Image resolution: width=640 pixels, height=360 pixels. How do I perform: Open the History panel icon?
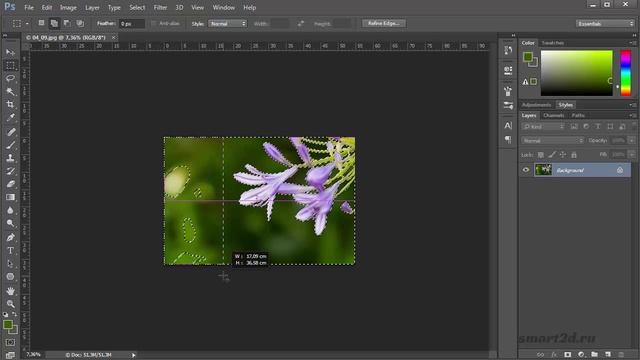508,50
